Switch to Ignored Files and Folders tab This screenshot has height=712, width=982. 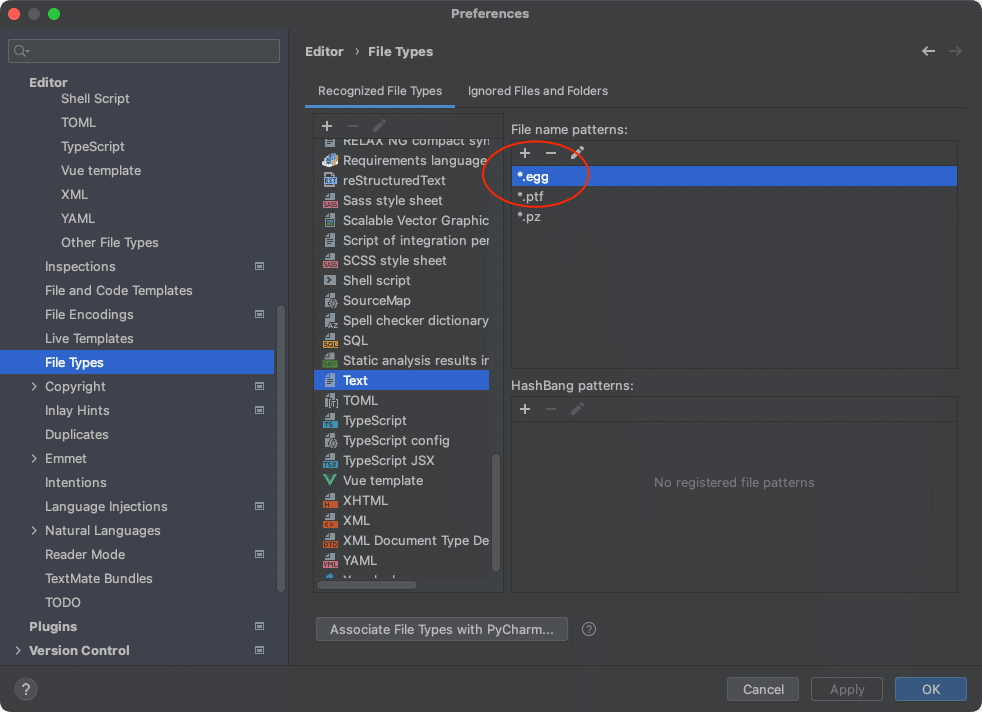coord(538,91)
